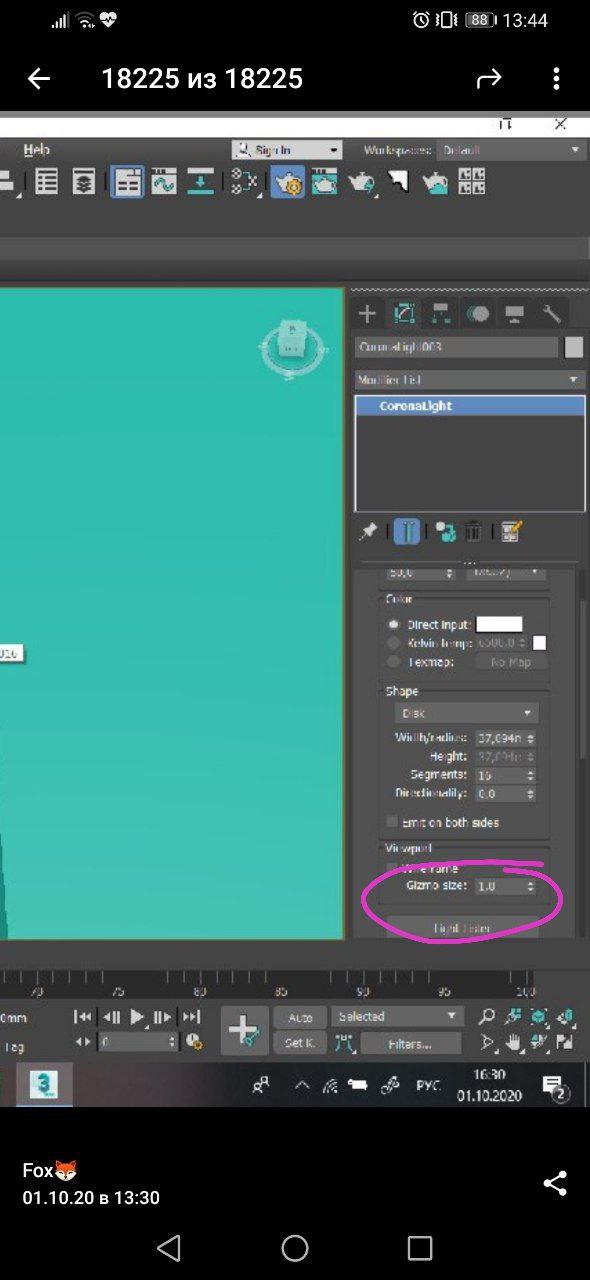Adjust the Directionality spinner
Image resolution: width=590 pixels, height=1280 pixels.
click(530, 793)
